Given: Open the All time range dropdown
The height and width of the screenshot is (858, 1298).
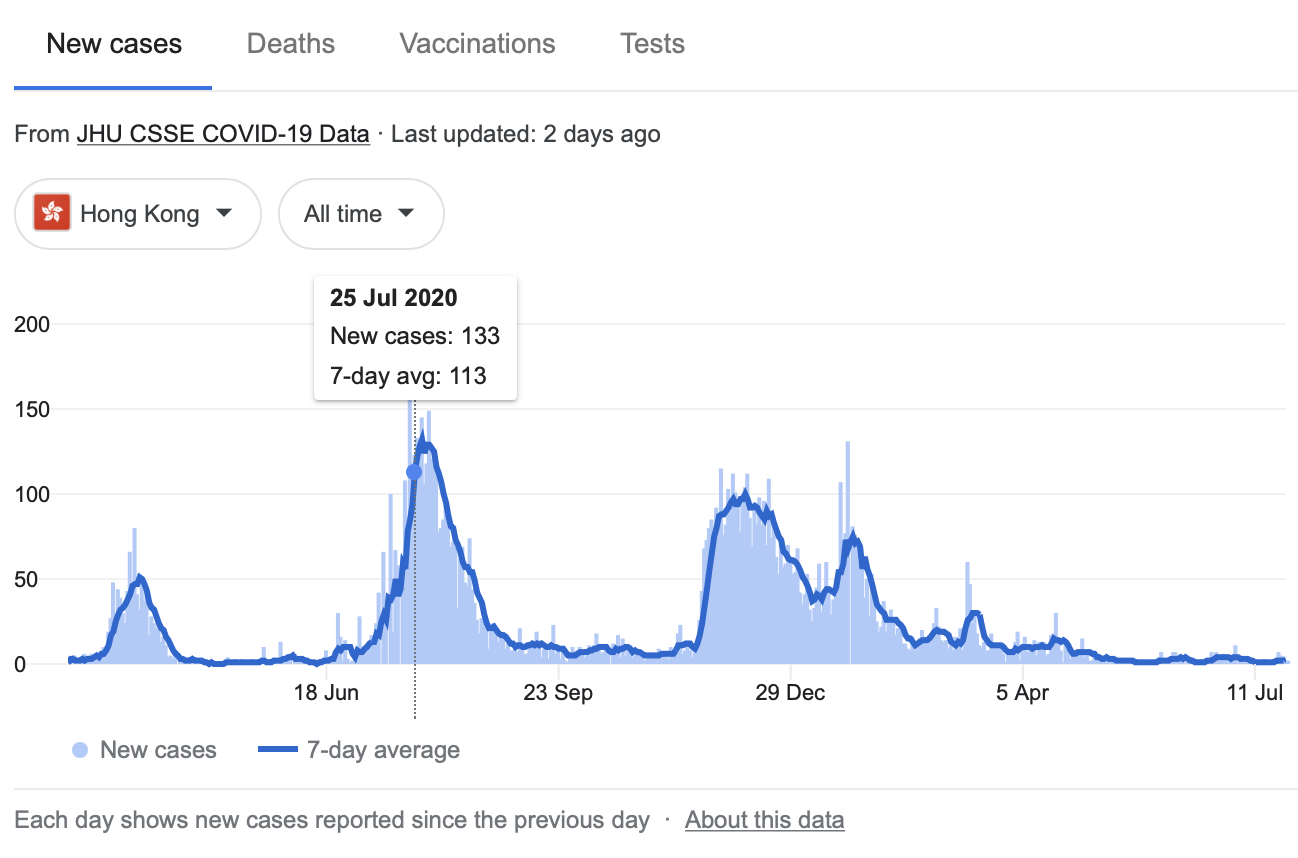Looking at the screenshot, I should coord(360,213).
